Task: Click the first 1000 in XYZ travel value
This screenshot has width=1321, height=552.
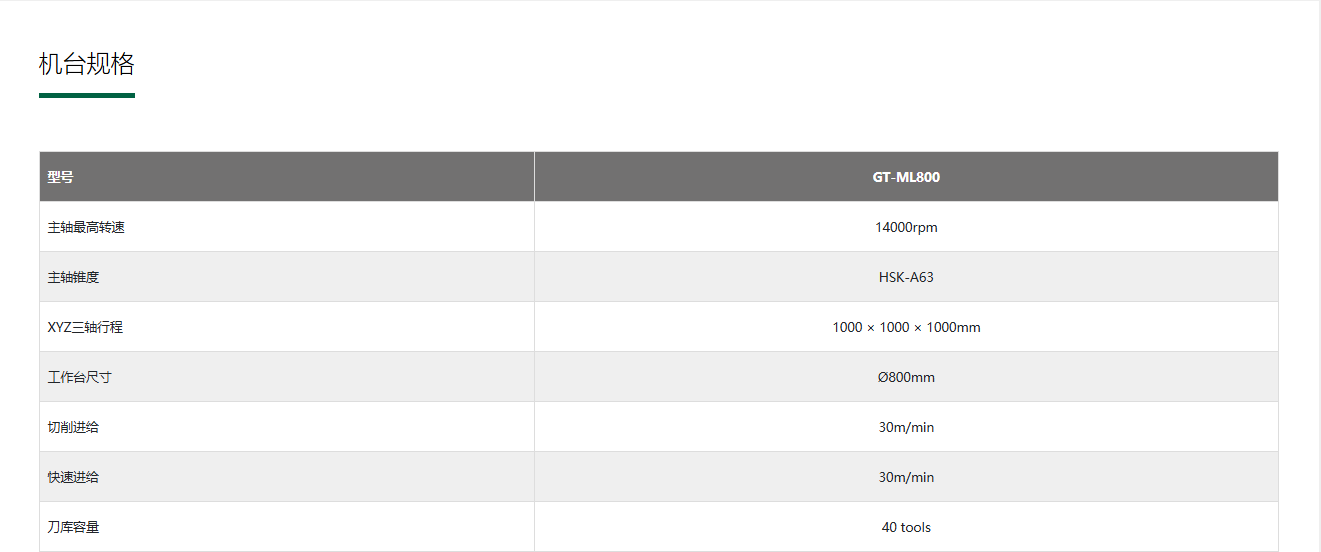Action: pyautogui.click(x=847, y=327)
